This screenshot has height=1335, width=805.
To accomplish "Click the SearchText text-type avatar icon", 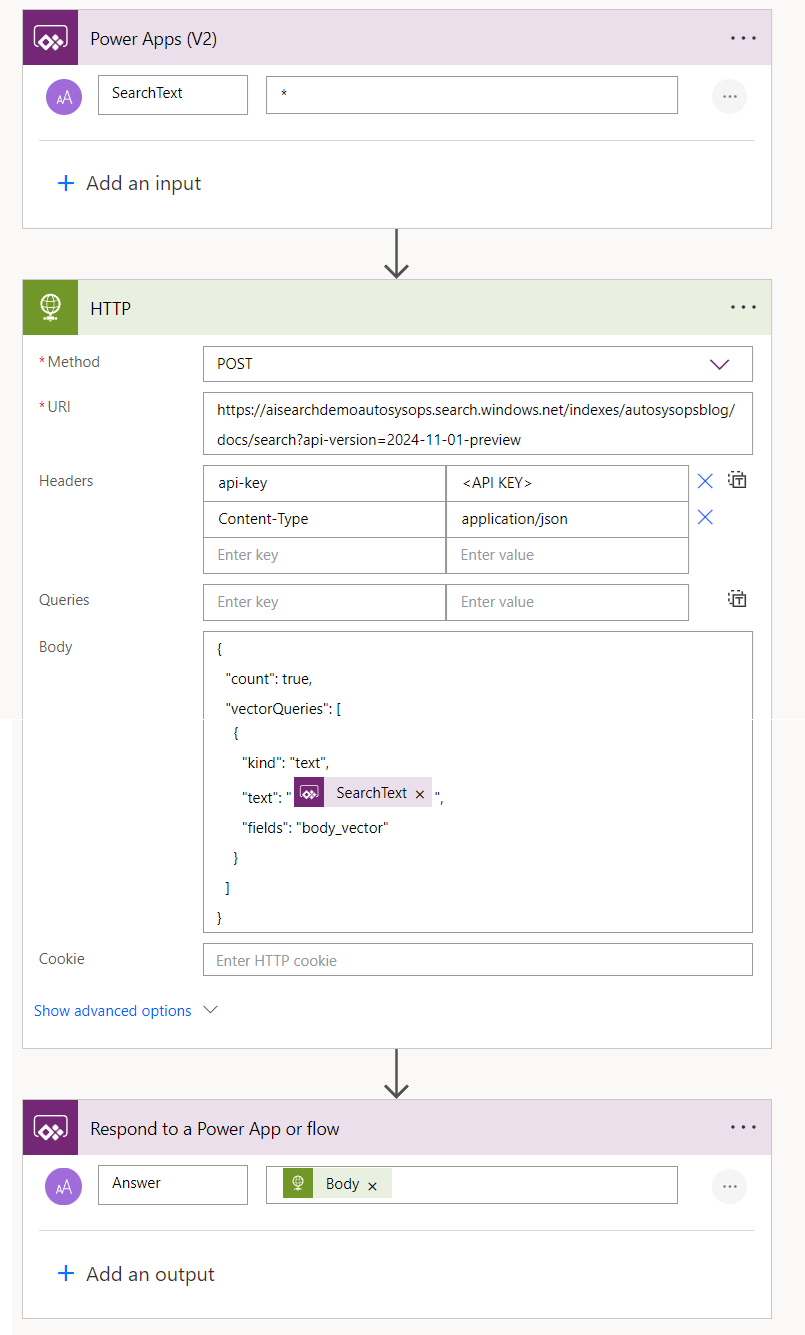I will point(64,96).
